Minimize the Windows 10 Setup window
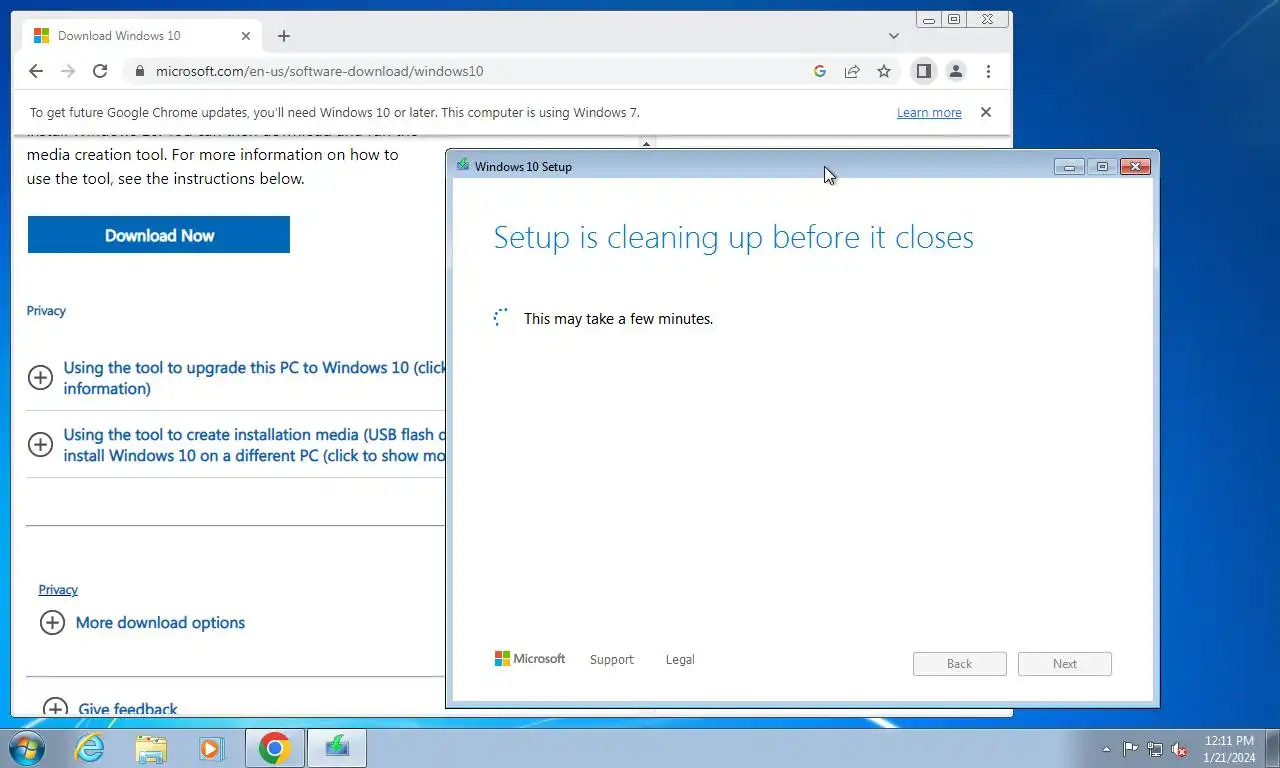 point(1069,167)
